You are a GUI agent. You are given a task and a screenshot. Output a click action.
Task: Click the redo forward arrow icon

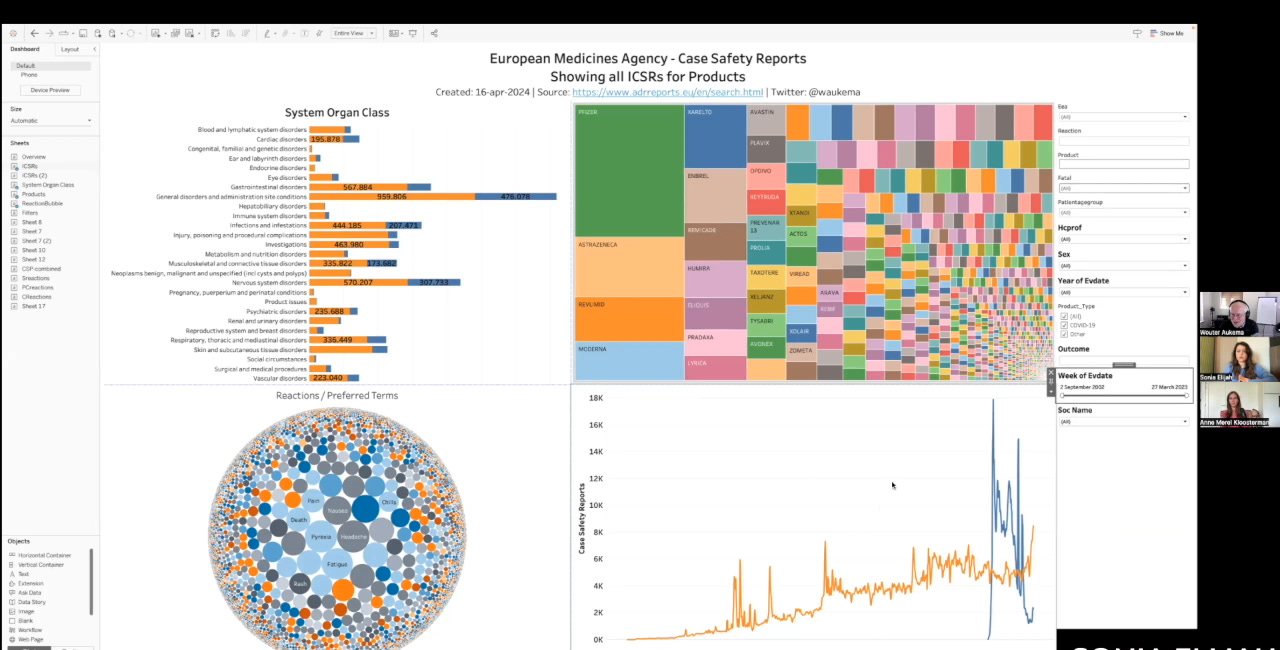pos(49,33)
